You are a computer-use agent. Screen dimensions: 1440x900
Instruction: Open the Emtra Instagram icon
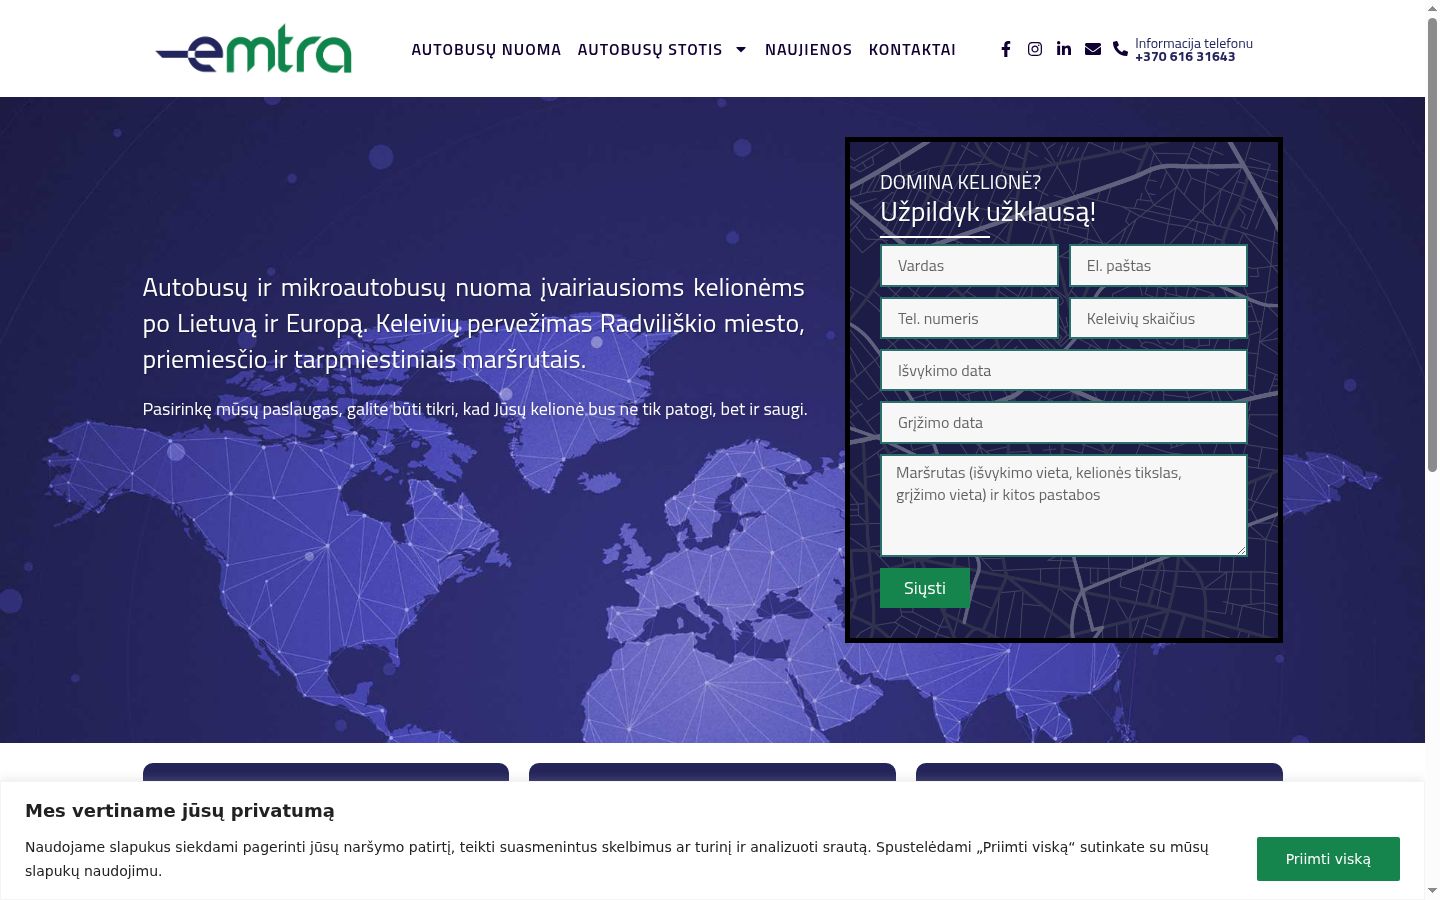pyautogui.click(x=1035, y=49)
